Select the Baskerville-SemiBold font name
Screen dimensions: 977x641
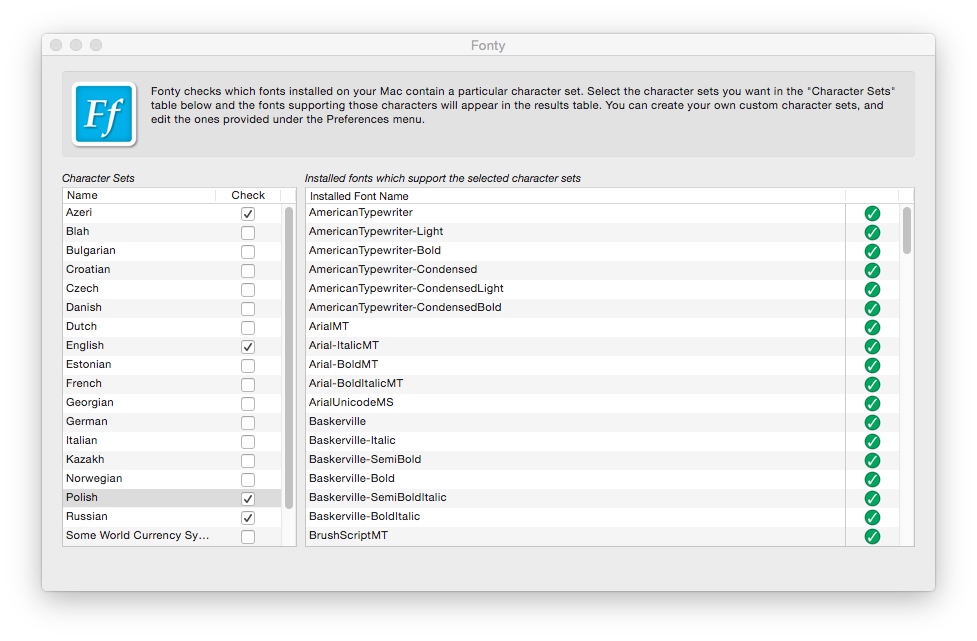point(365,459)
